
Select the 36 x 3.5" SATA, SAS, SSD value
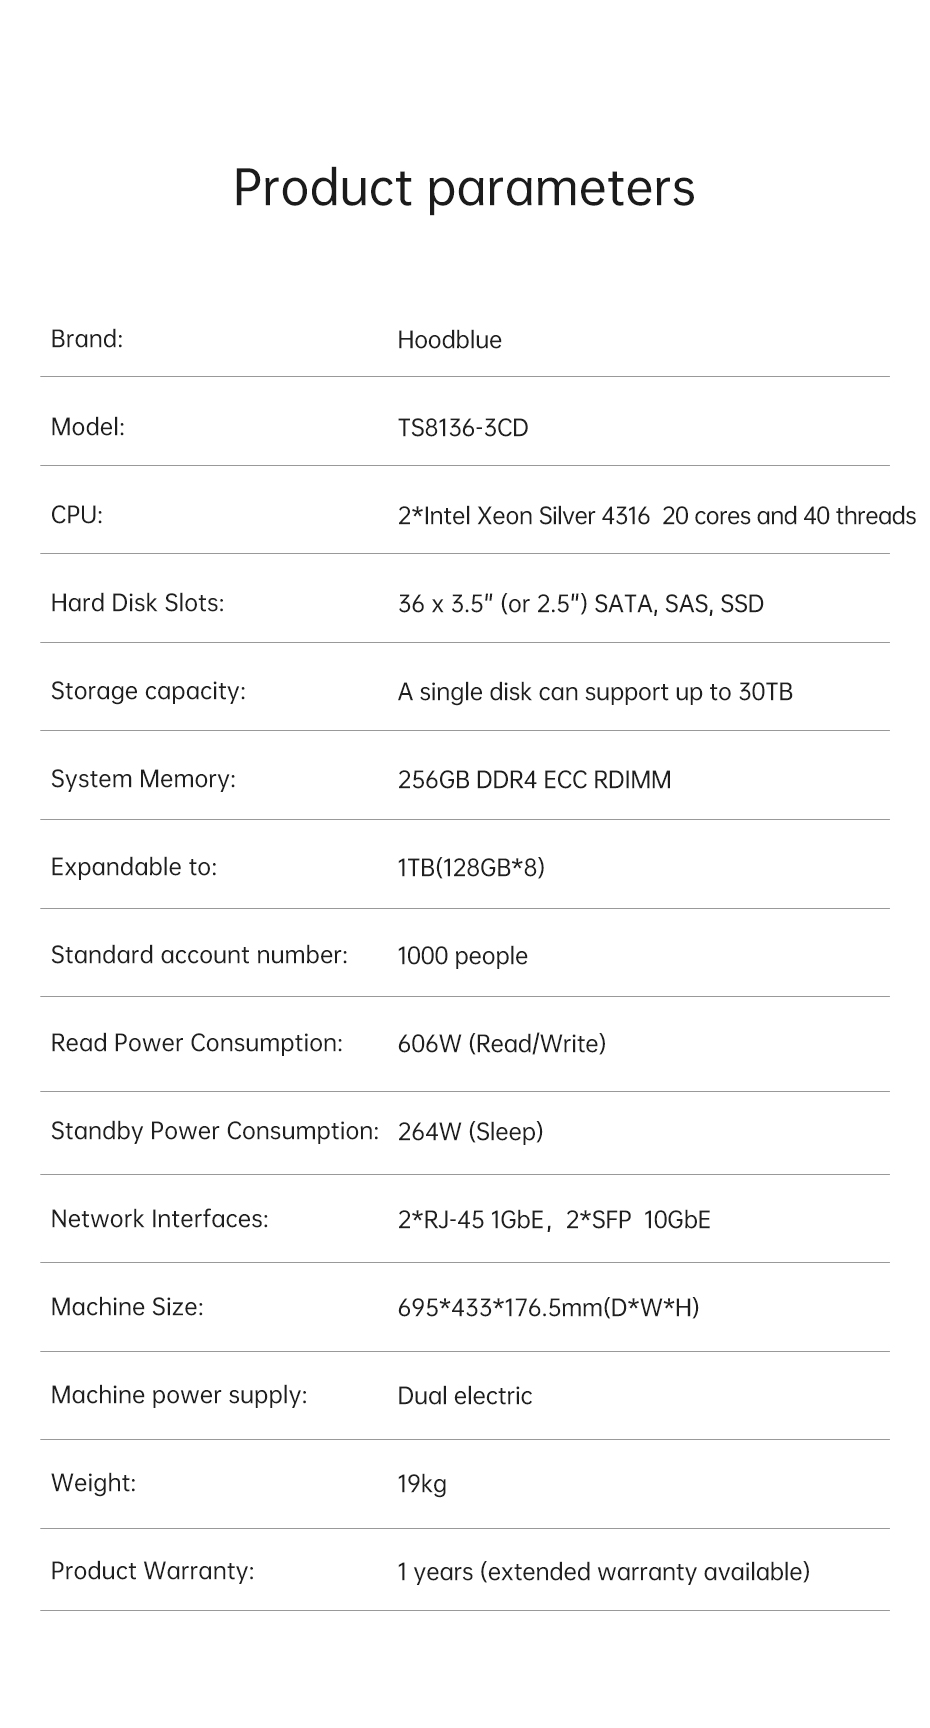(x=580, y=604)
